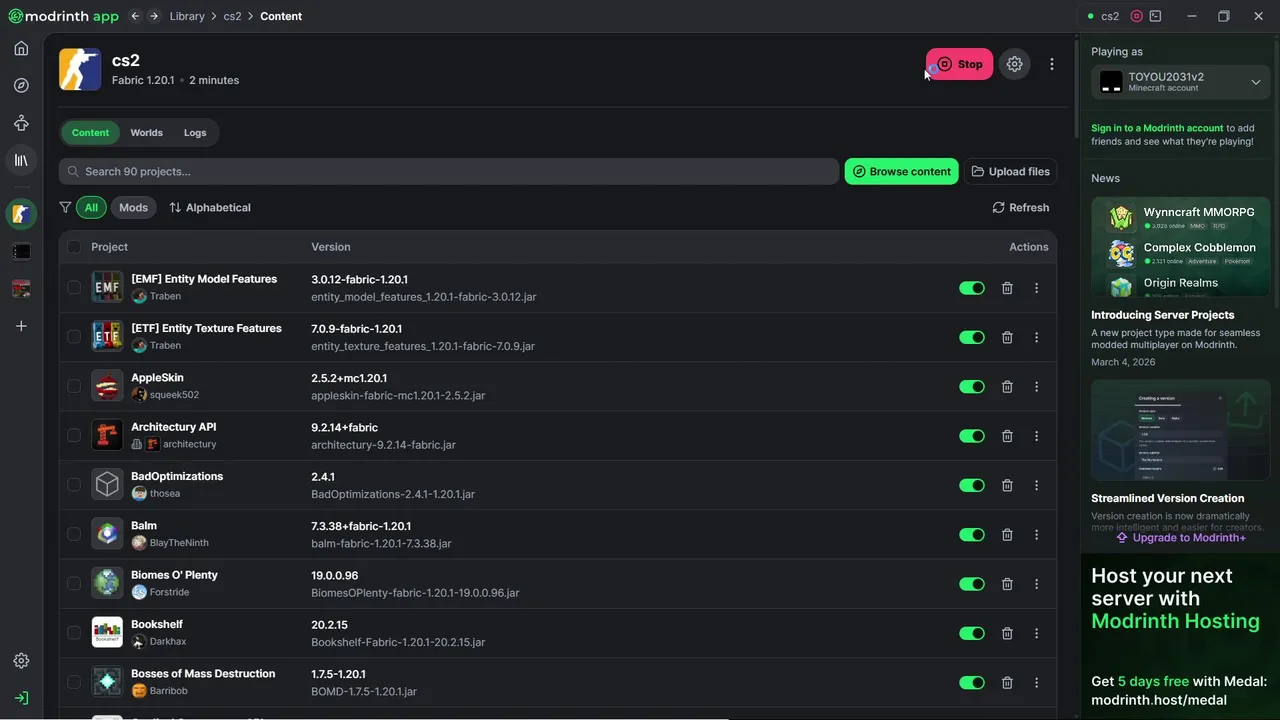Disable [ETF] Entity Texture Features mod
This screenshot has width=1280, height=720.
coord(972,337)
